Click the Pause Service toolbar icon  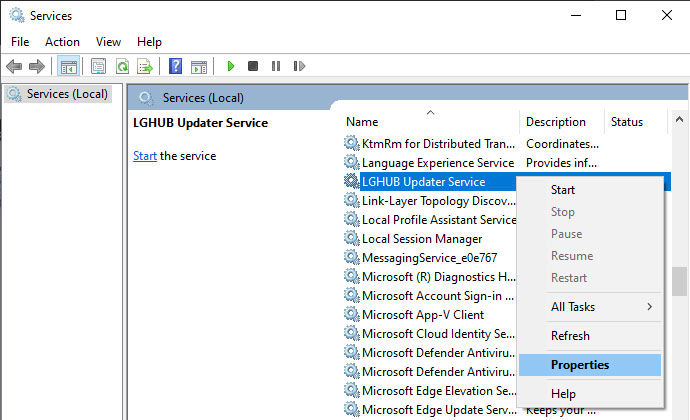[276, 66]
